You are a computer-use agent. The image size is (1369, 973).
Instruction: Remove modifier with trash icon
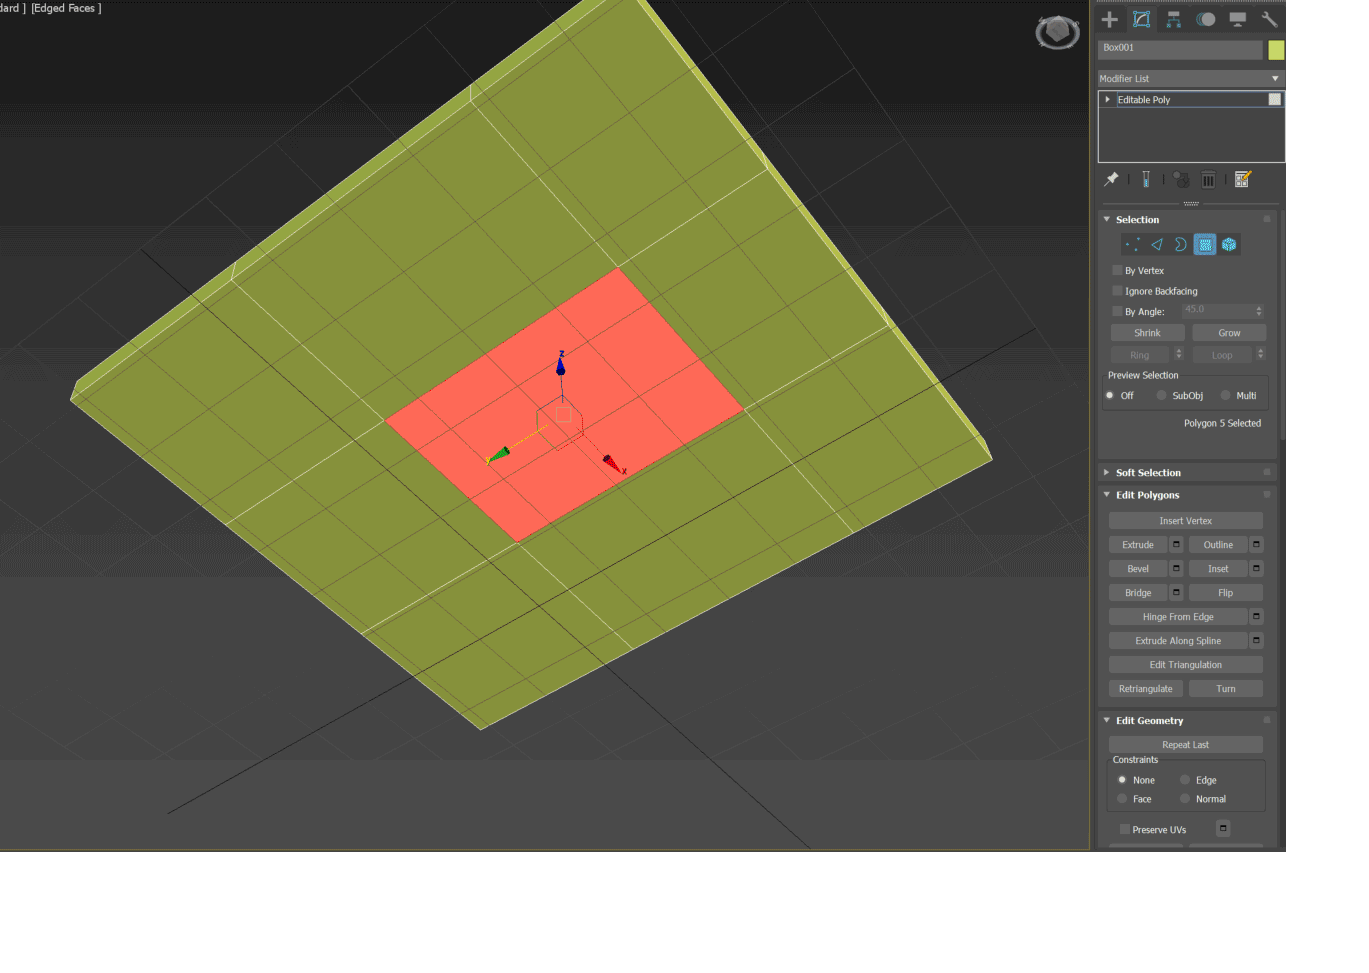tap(1208, 179)
